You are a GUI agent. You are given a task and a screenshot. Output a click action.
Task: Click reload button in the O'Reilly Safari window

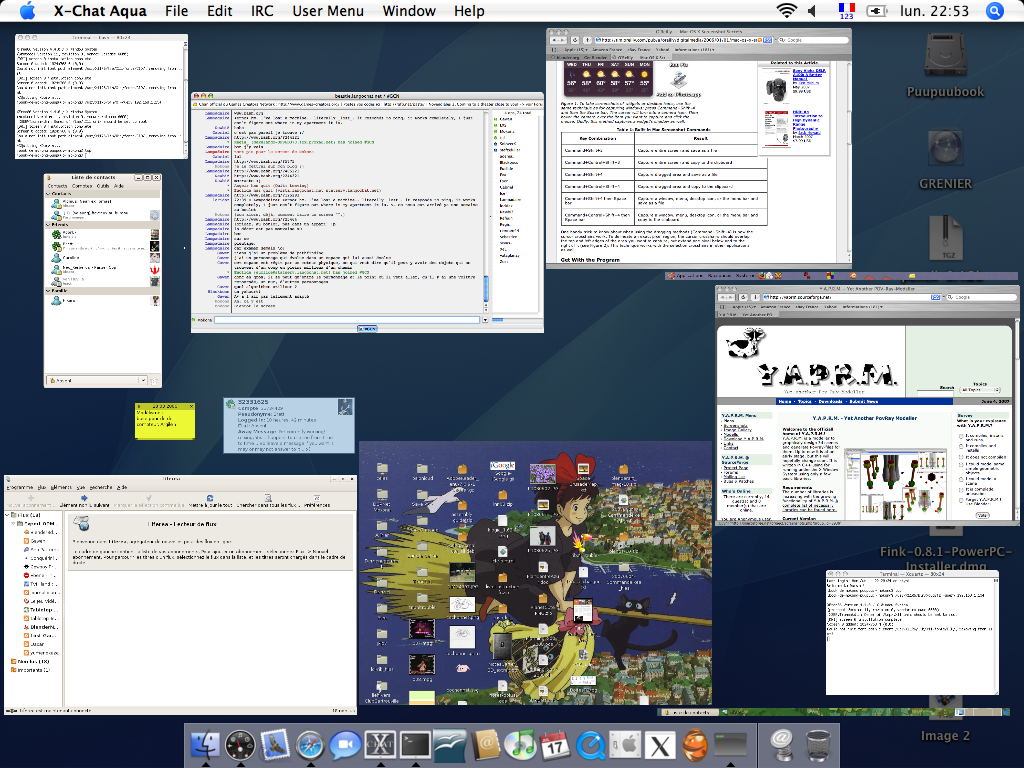click(575, 40)
